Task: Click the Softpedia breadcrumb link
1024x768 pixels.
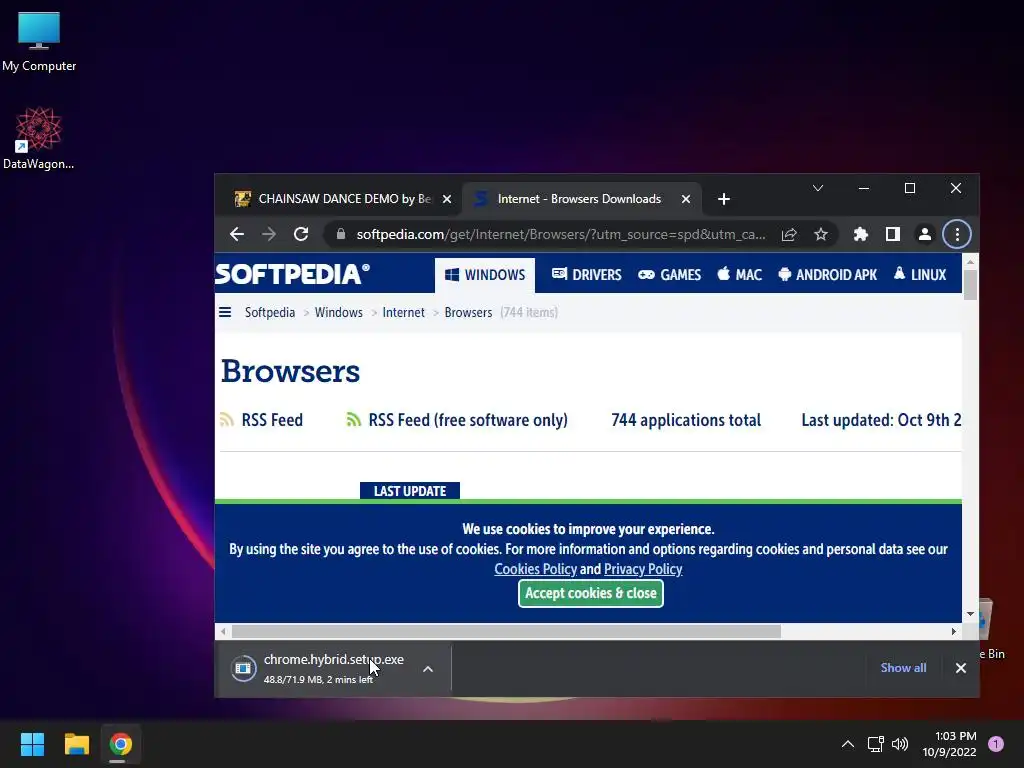Action: click(x=270, y=313)
